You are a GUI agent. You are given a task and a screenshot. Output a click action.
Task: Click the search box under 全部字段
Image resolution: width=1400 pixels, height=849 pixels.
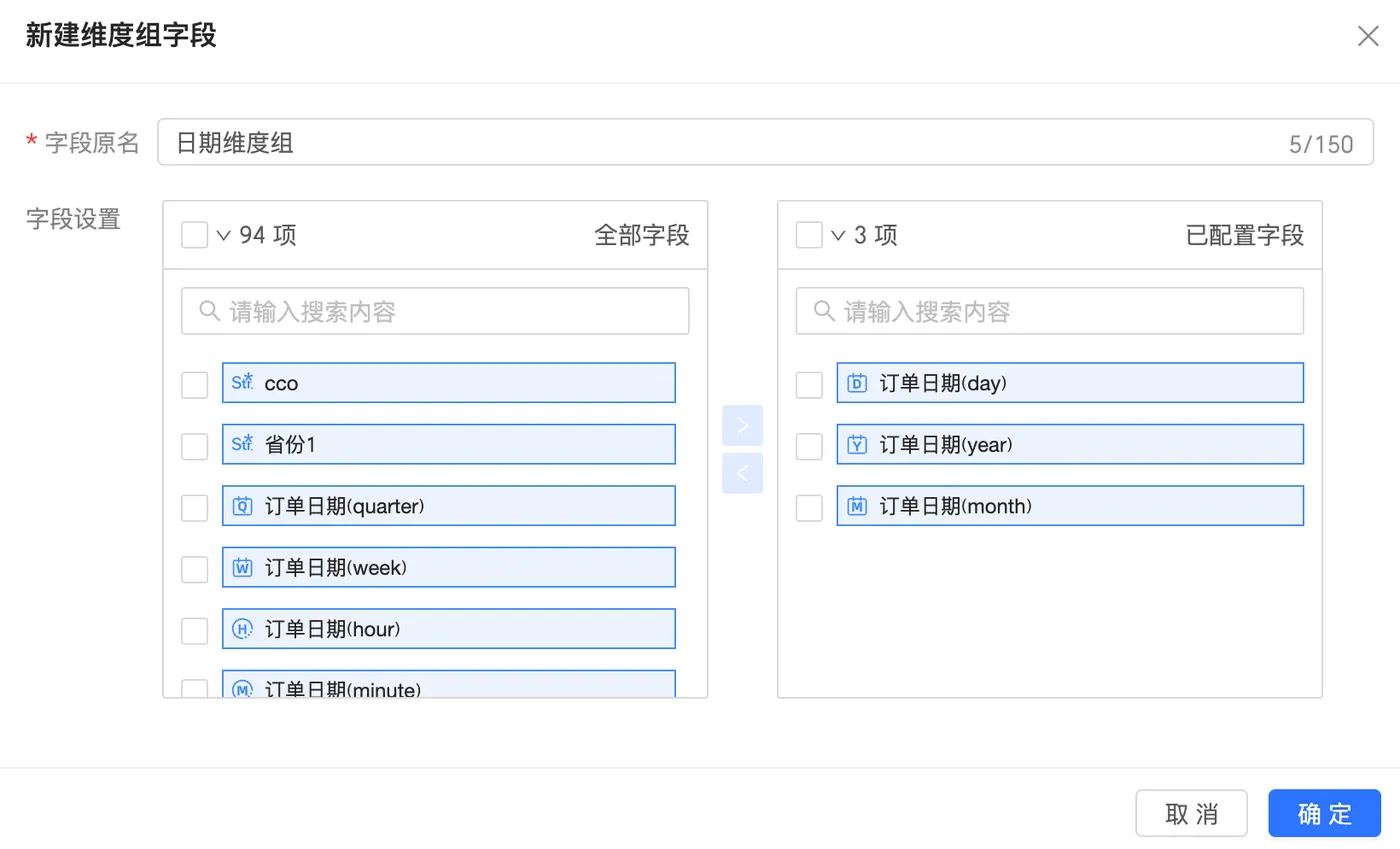point(435,311)
